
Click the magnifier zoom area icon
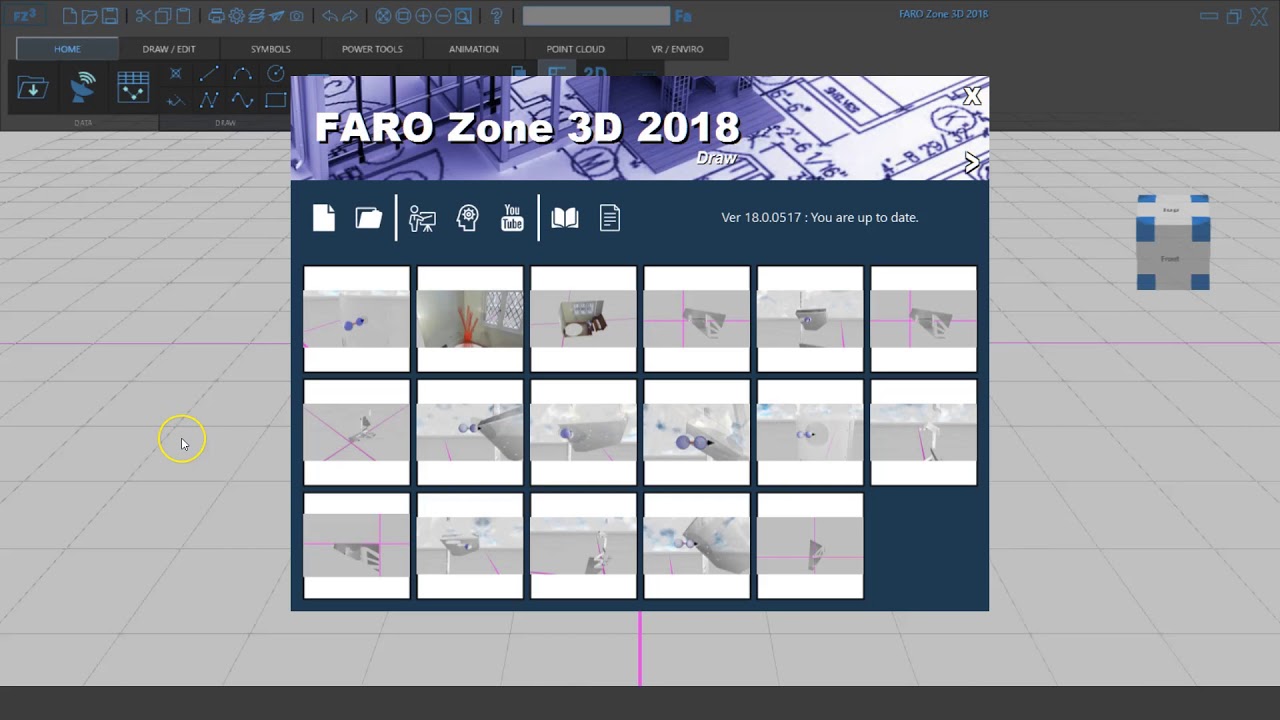[463, 16]
